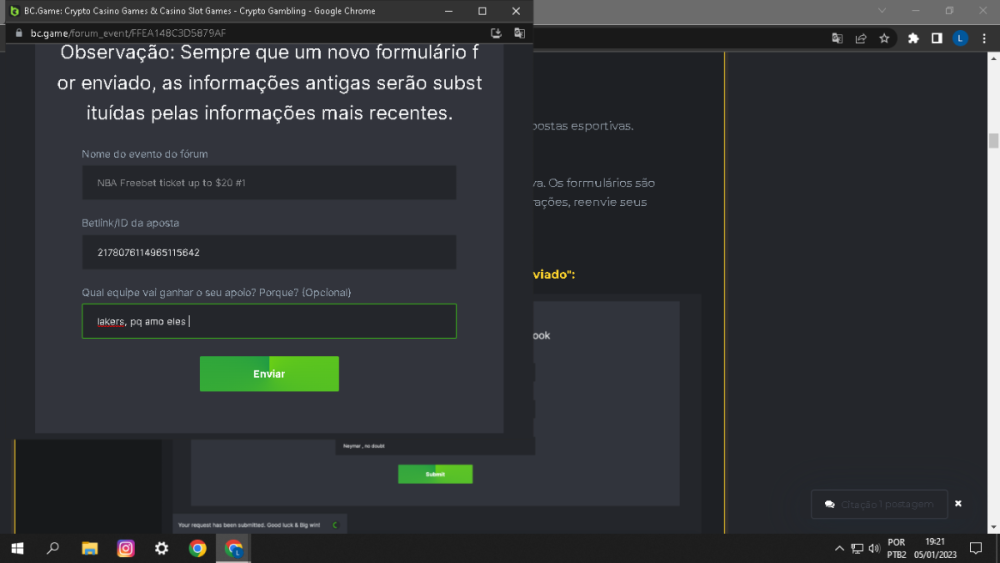Open the Chrome profile avatar L
This screenshot has width=1000, height=563.
coord(960,38)
